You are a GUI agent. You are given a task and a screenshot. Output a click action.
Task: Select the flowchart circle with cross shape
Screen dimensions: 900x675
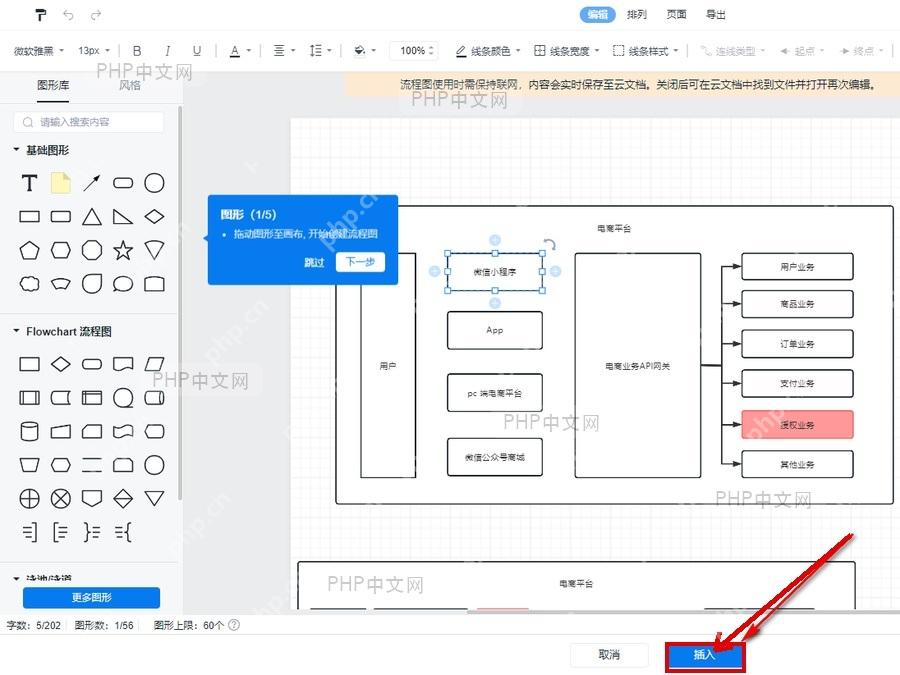pos(29,499)
